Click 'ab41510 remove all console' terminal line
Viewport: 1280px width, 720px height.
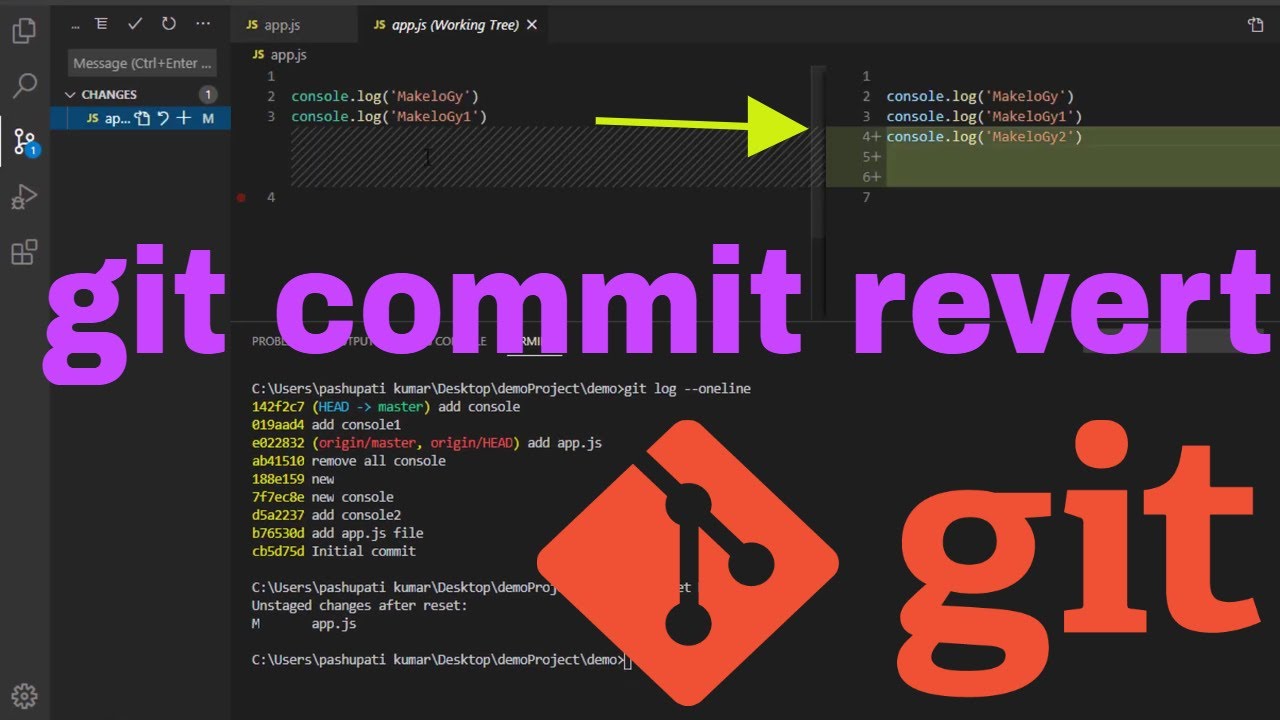[349, 461]
